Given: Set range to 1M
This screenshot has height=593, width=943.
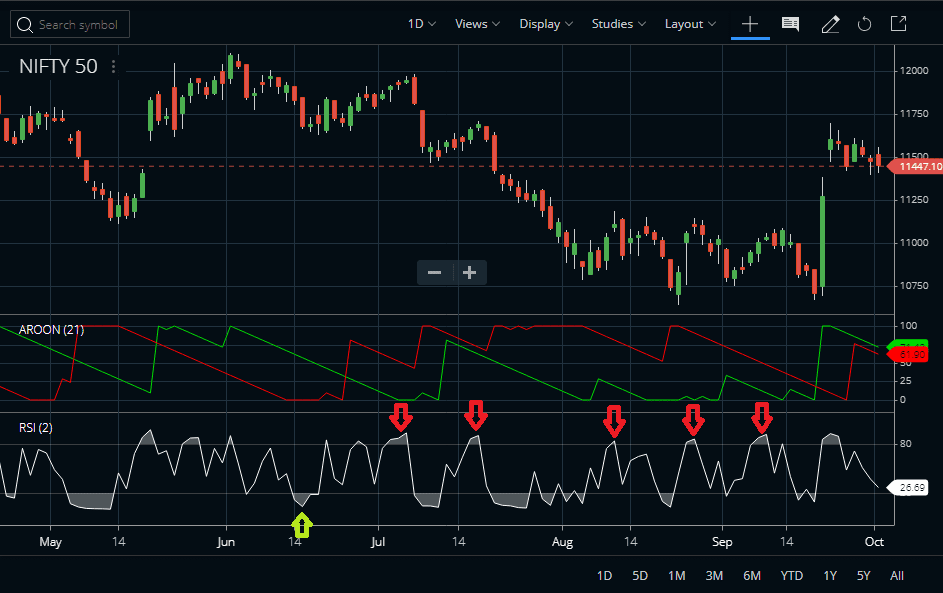Looking at the screenshot, I should tap(677, 576).
